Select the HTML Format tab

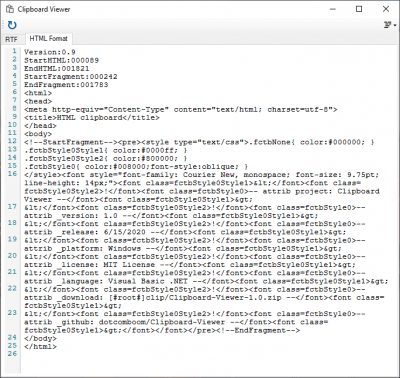point(48,38)
